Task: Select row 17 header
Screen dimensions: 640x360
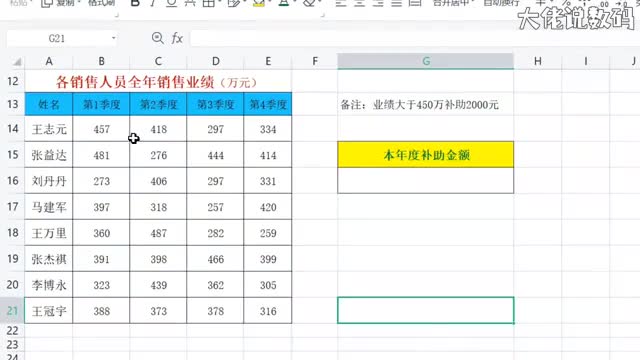Action: pyautogui.click(x=12, y=207)
